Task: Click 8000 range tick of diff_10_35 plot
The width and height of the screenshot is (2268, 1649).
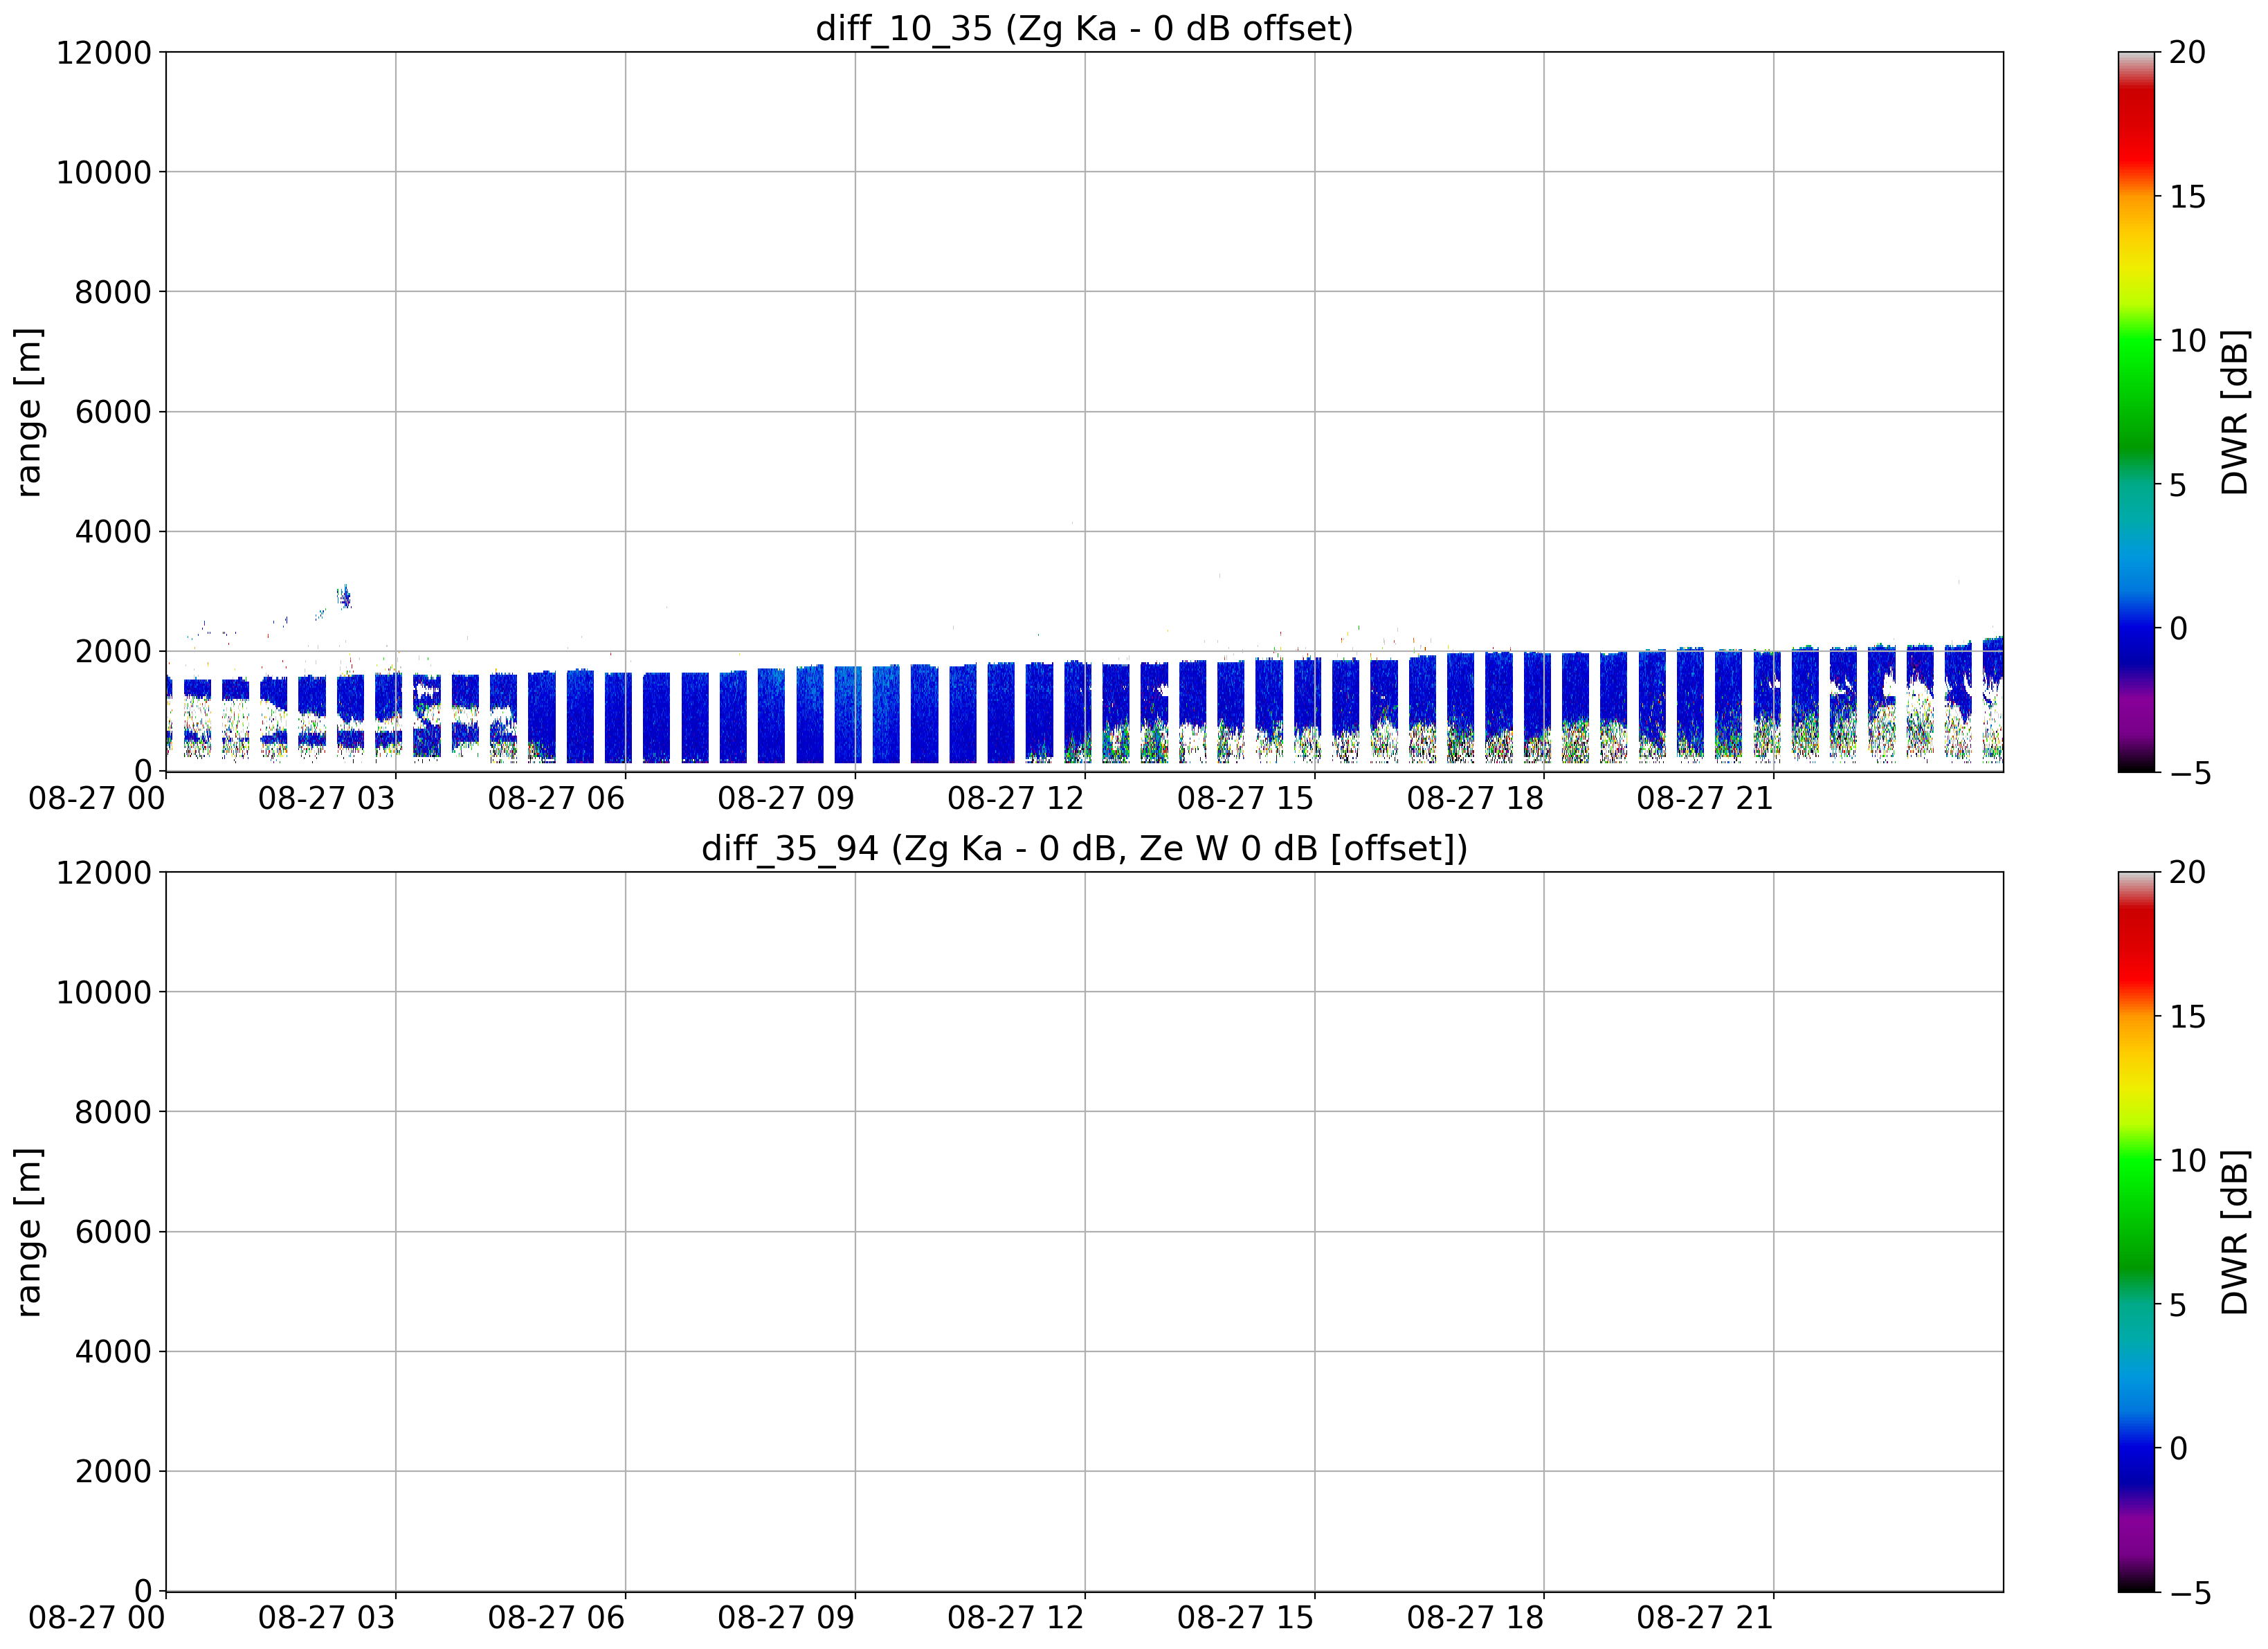Action: [x=113, y=292]
